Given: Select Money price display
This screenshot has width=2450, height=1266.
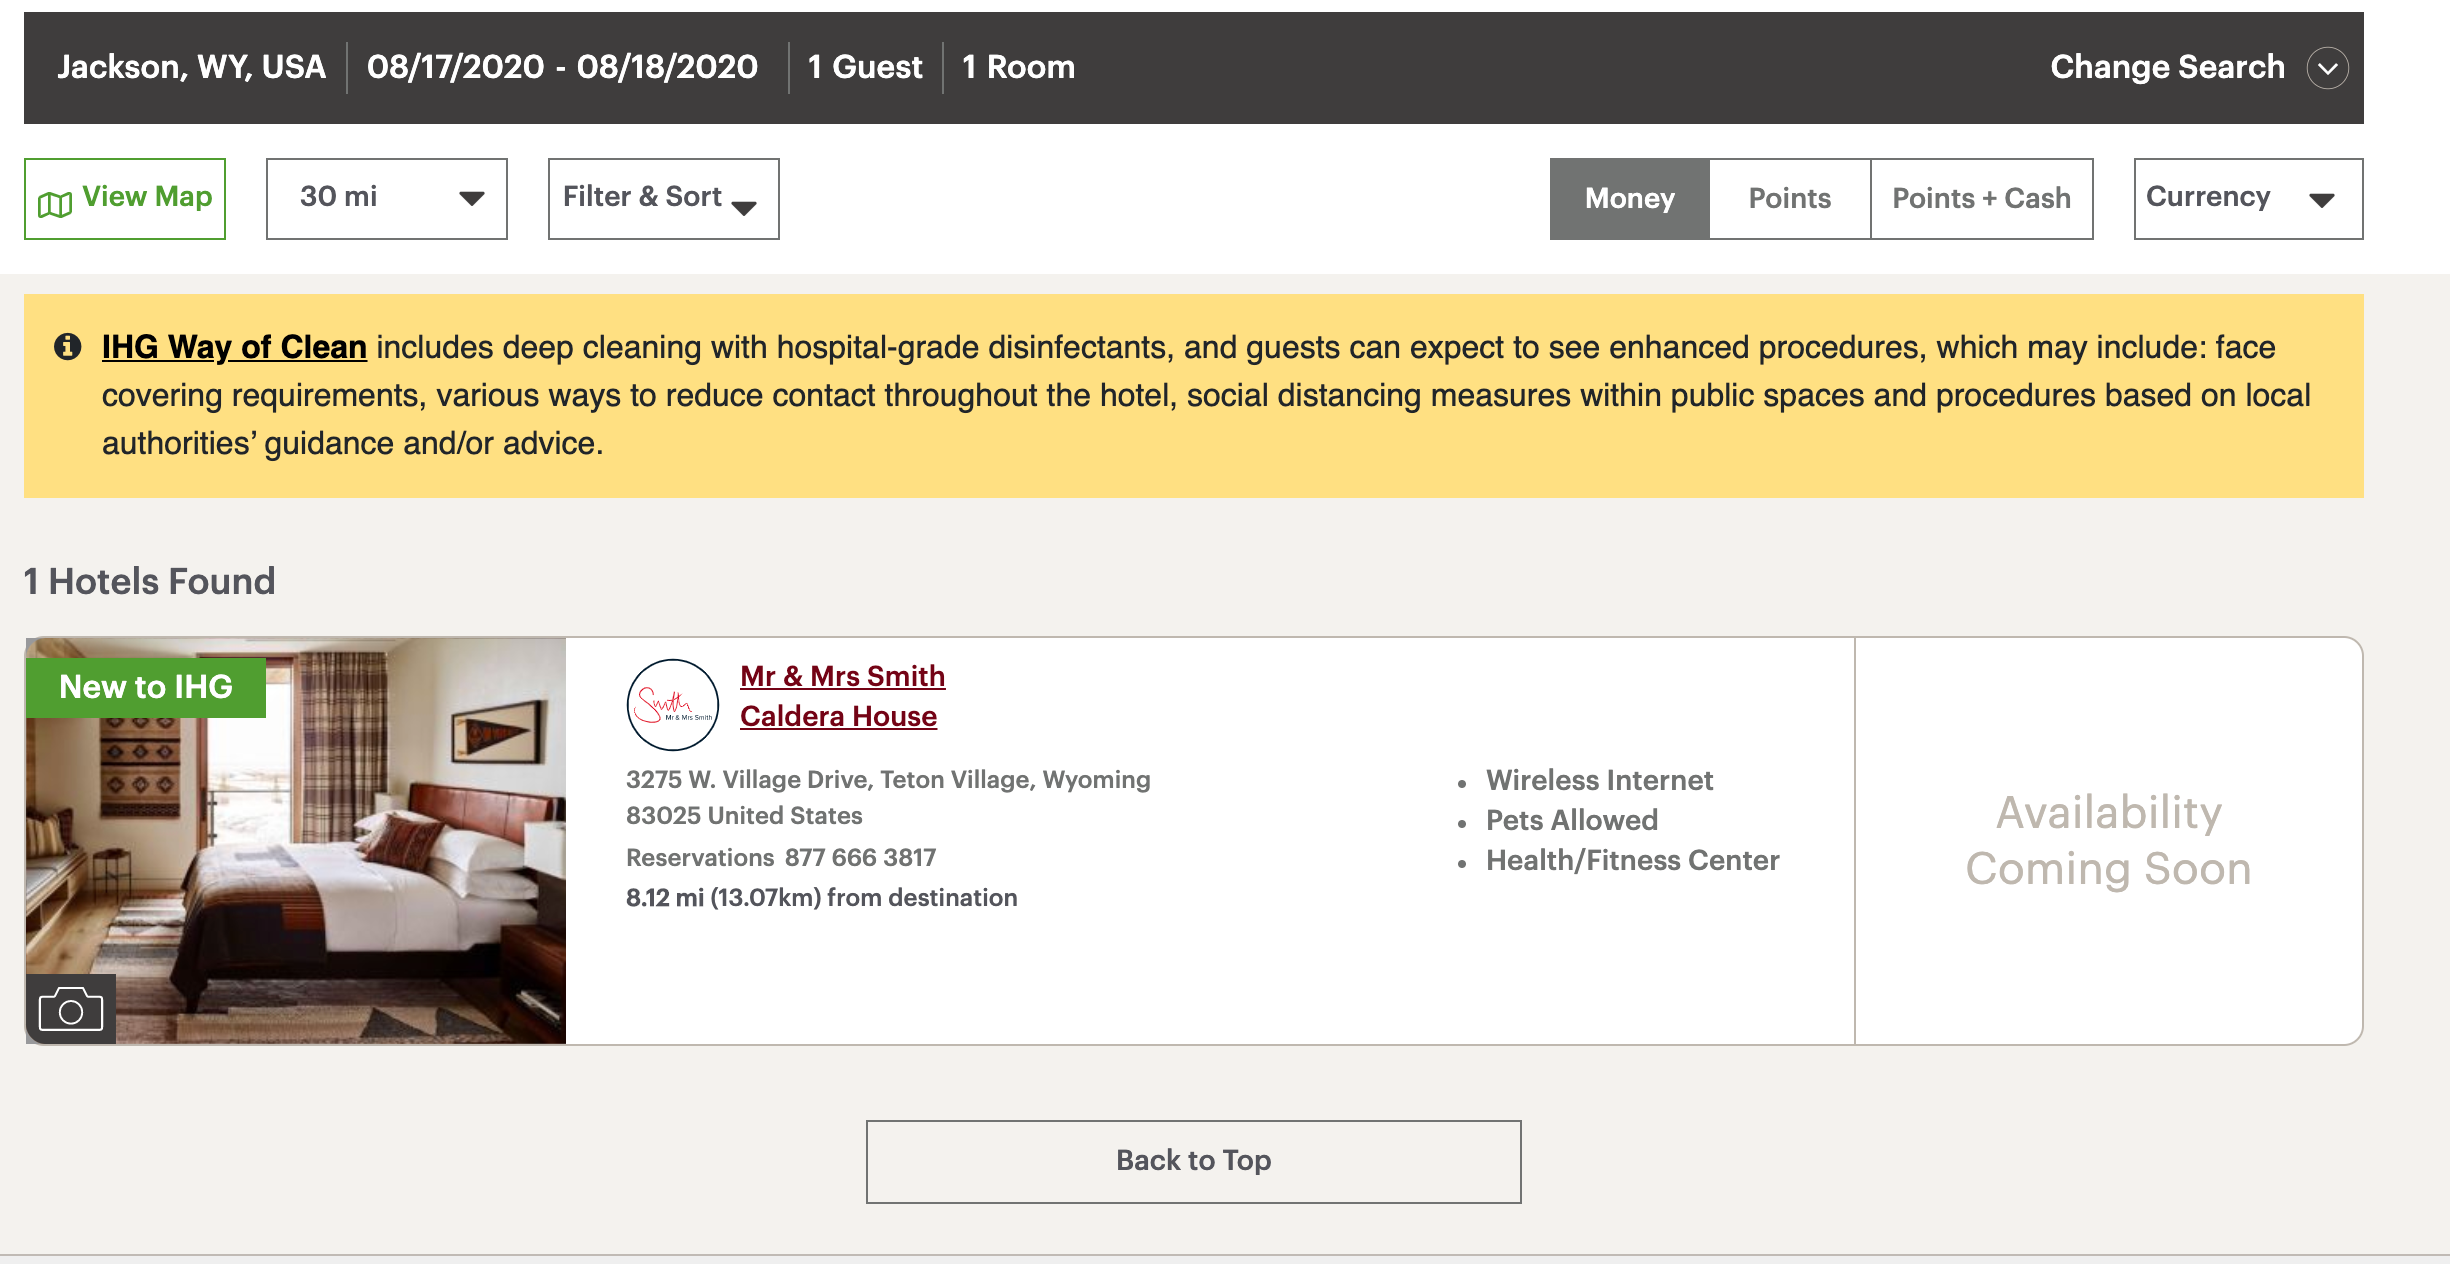Looking at the screenshot, I should 1629,198.
